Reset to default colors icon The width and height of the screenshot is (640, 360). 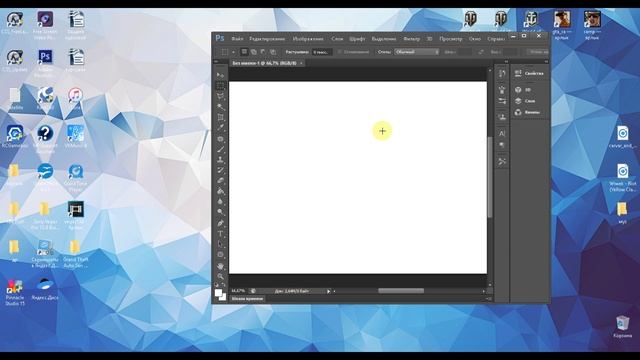click(217, 284)
